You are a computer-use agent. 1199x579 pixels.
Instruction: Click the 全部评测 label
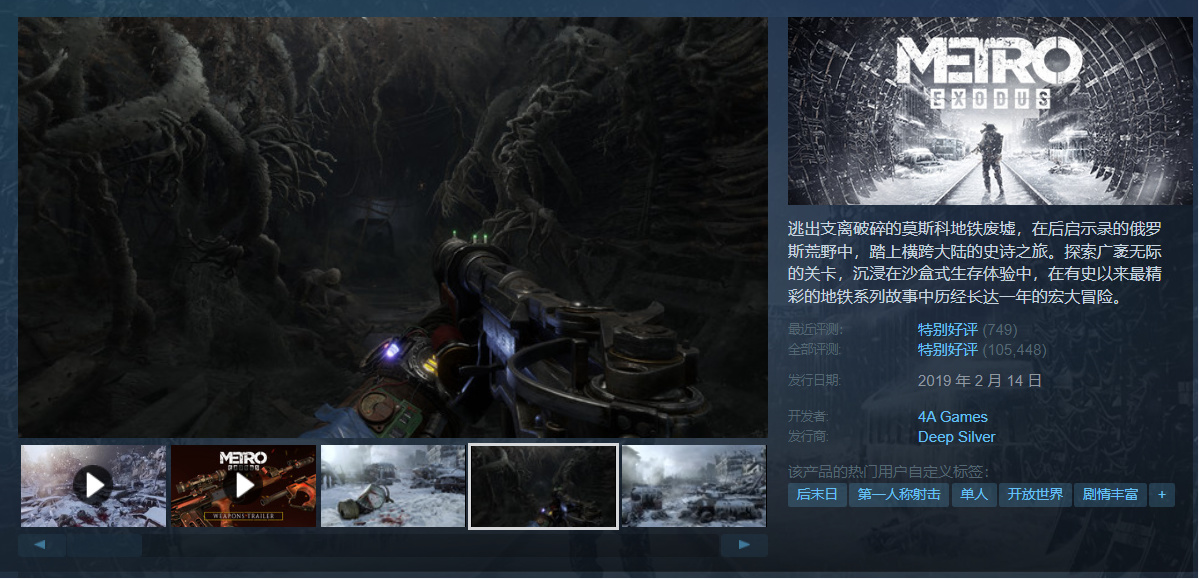tap(815, 350)
